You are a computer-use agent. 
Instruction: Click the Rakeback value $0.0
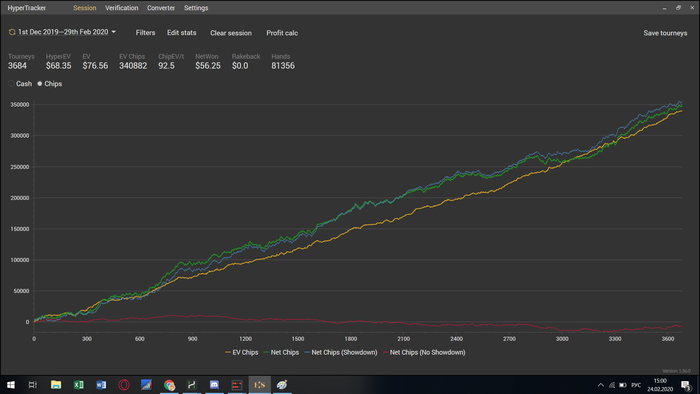pyautogui.click(x=240, y=66)
